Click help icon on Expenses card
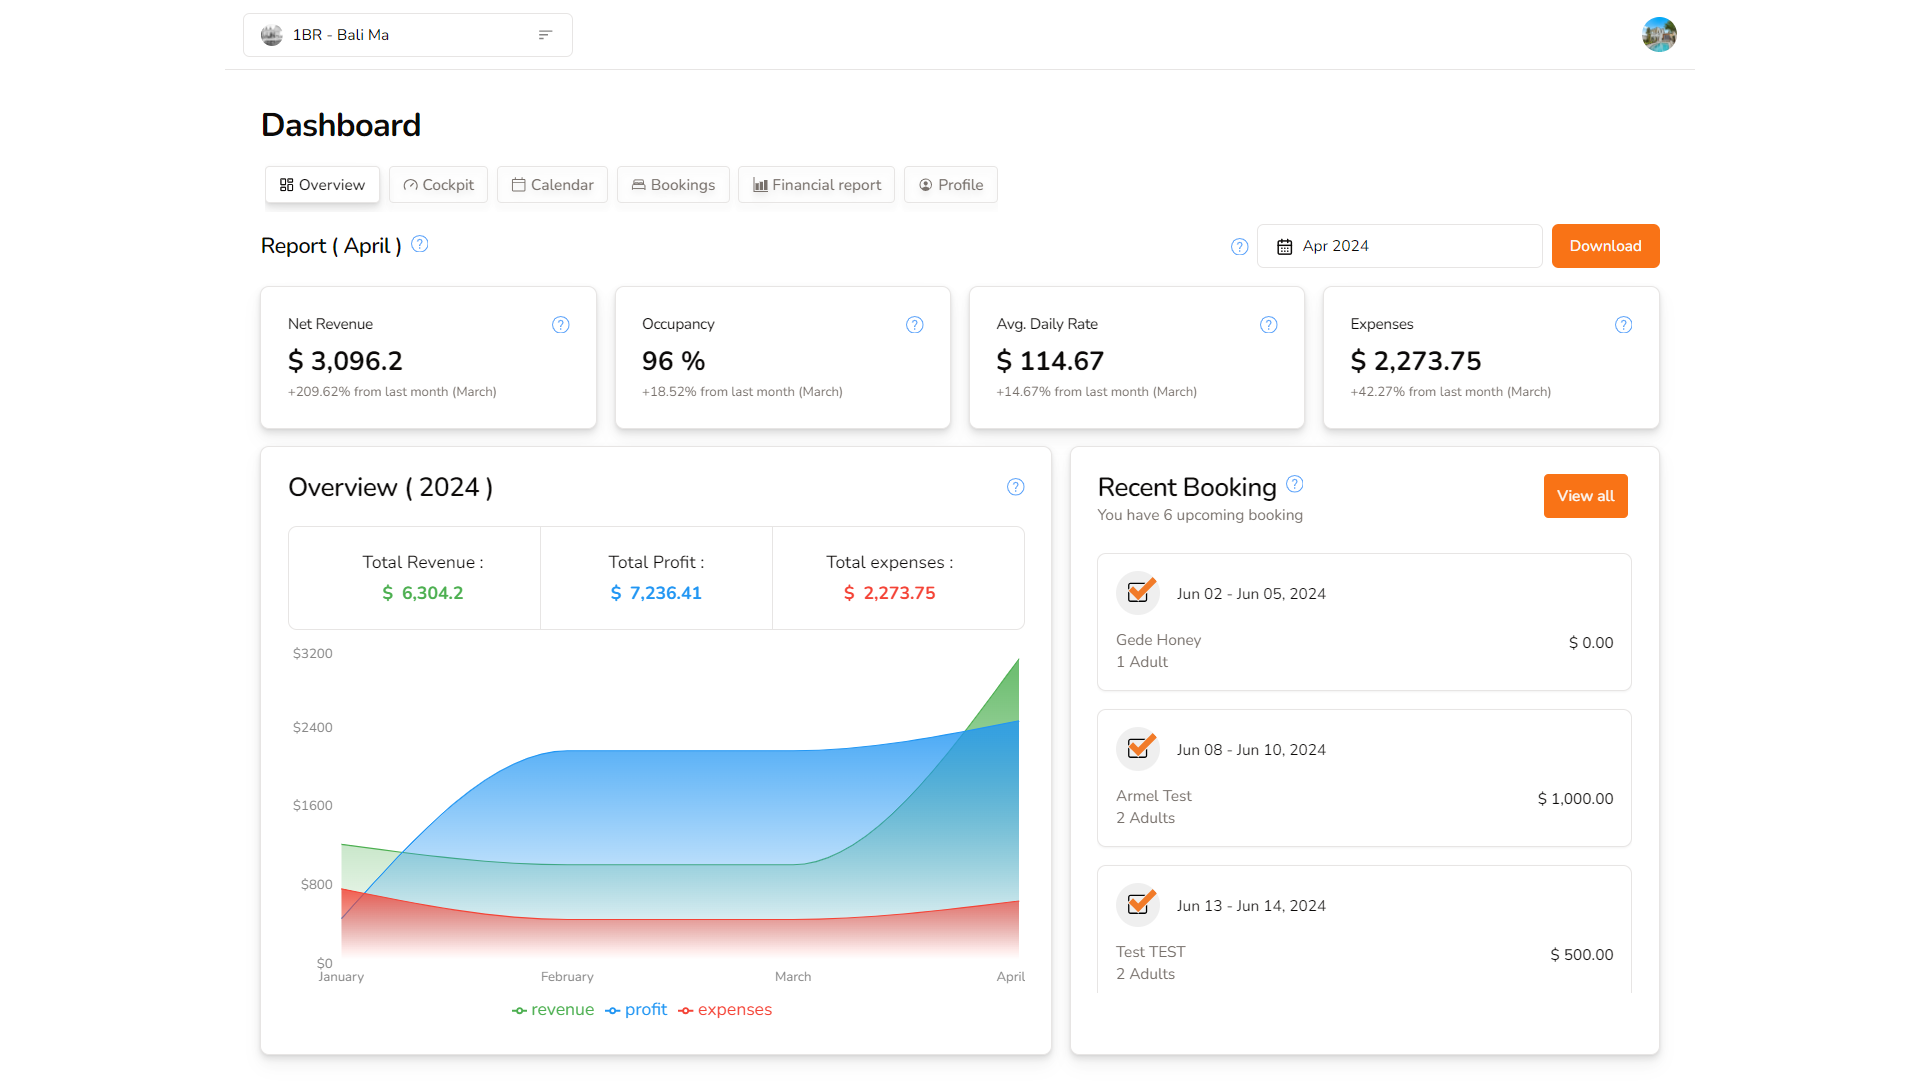The width and height of the screenshot is (1920, 1090). point(1623,325)
